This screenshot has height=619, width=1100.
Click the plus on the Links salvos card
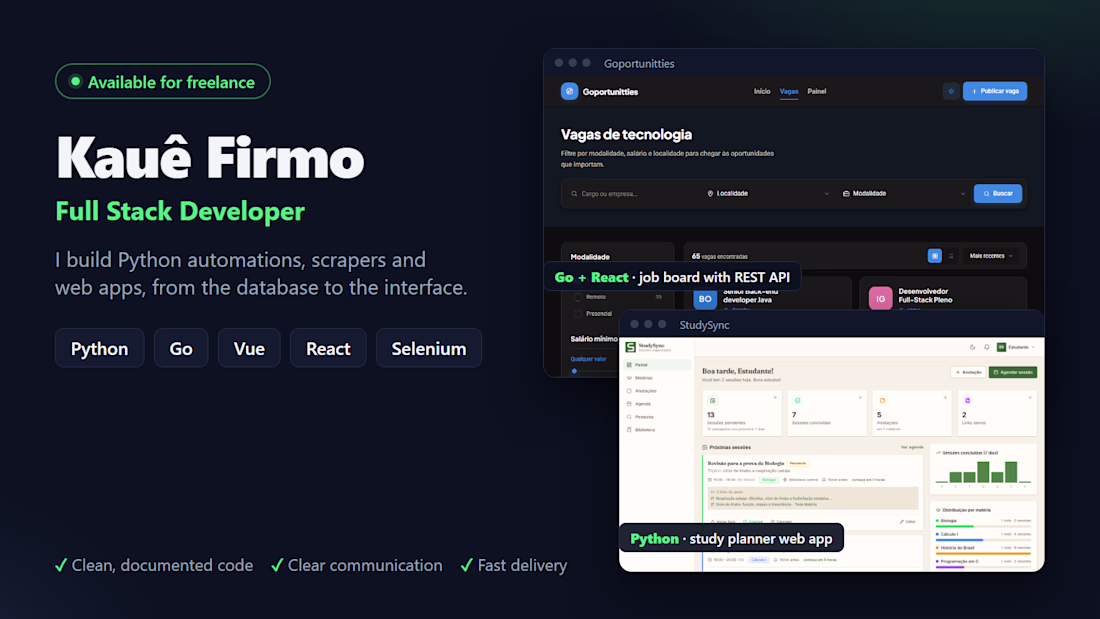click(1030, 398)
